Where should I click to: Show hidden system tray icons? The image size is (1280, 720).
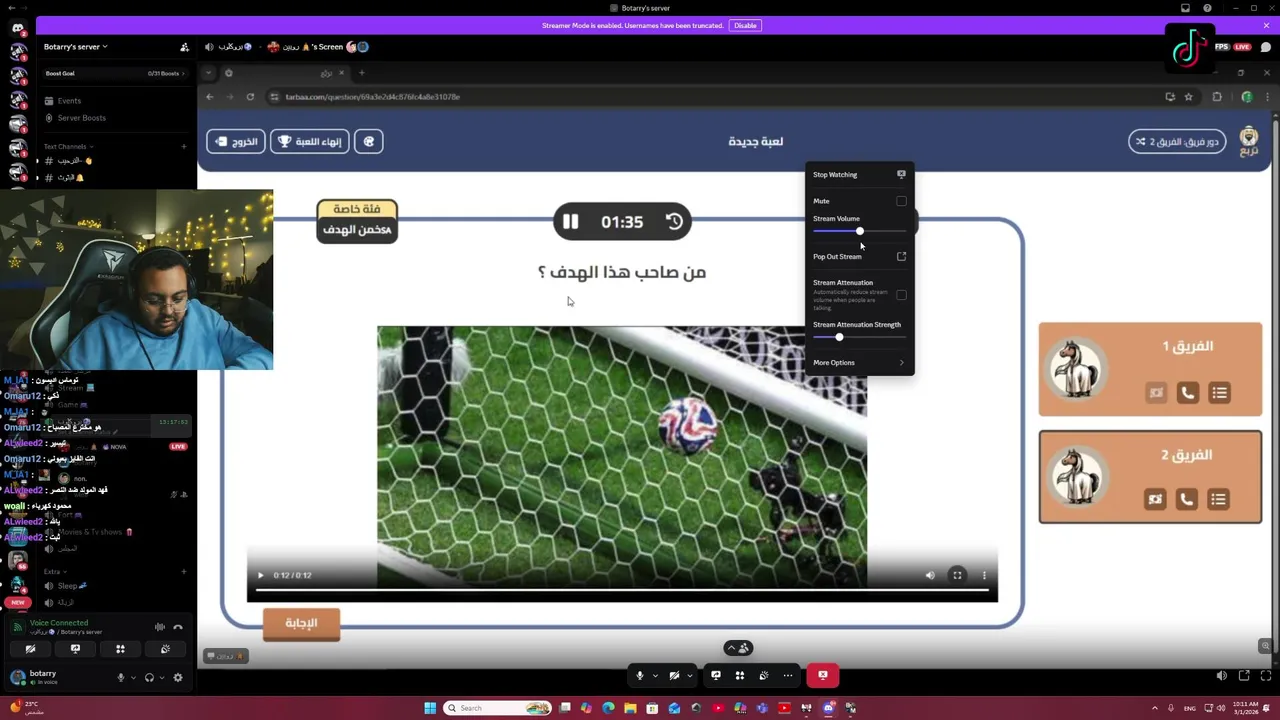pyautogui.click(x=1155, y=708)
